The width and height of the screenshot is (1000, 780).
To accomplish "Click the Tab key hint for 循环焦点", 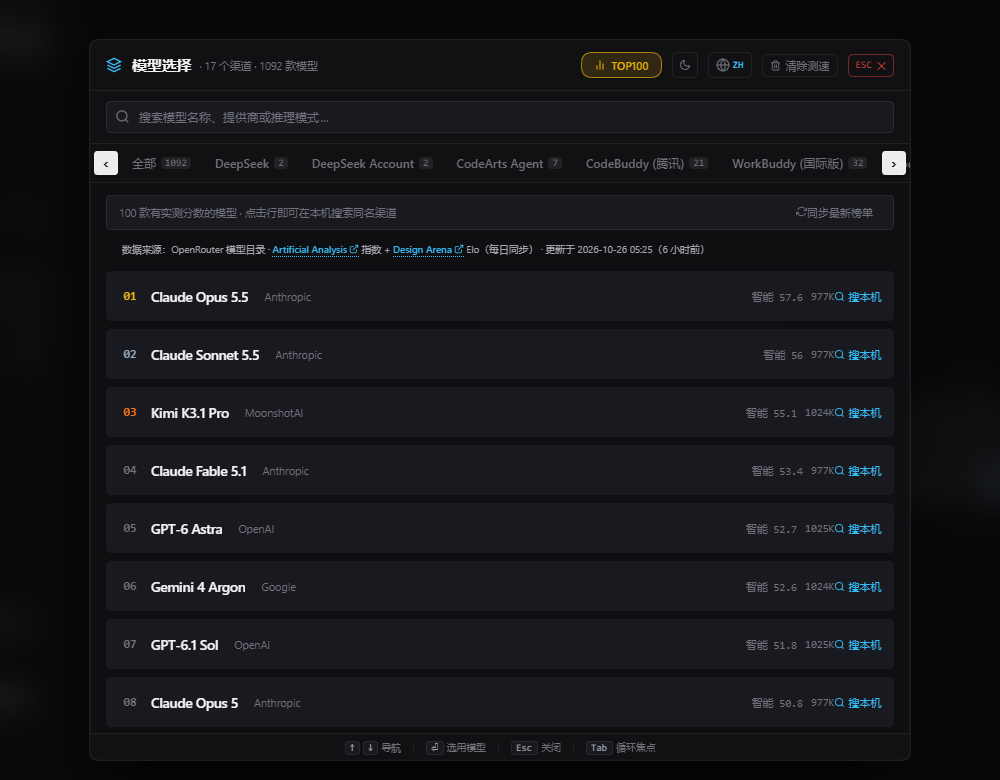I will point(599,747).
